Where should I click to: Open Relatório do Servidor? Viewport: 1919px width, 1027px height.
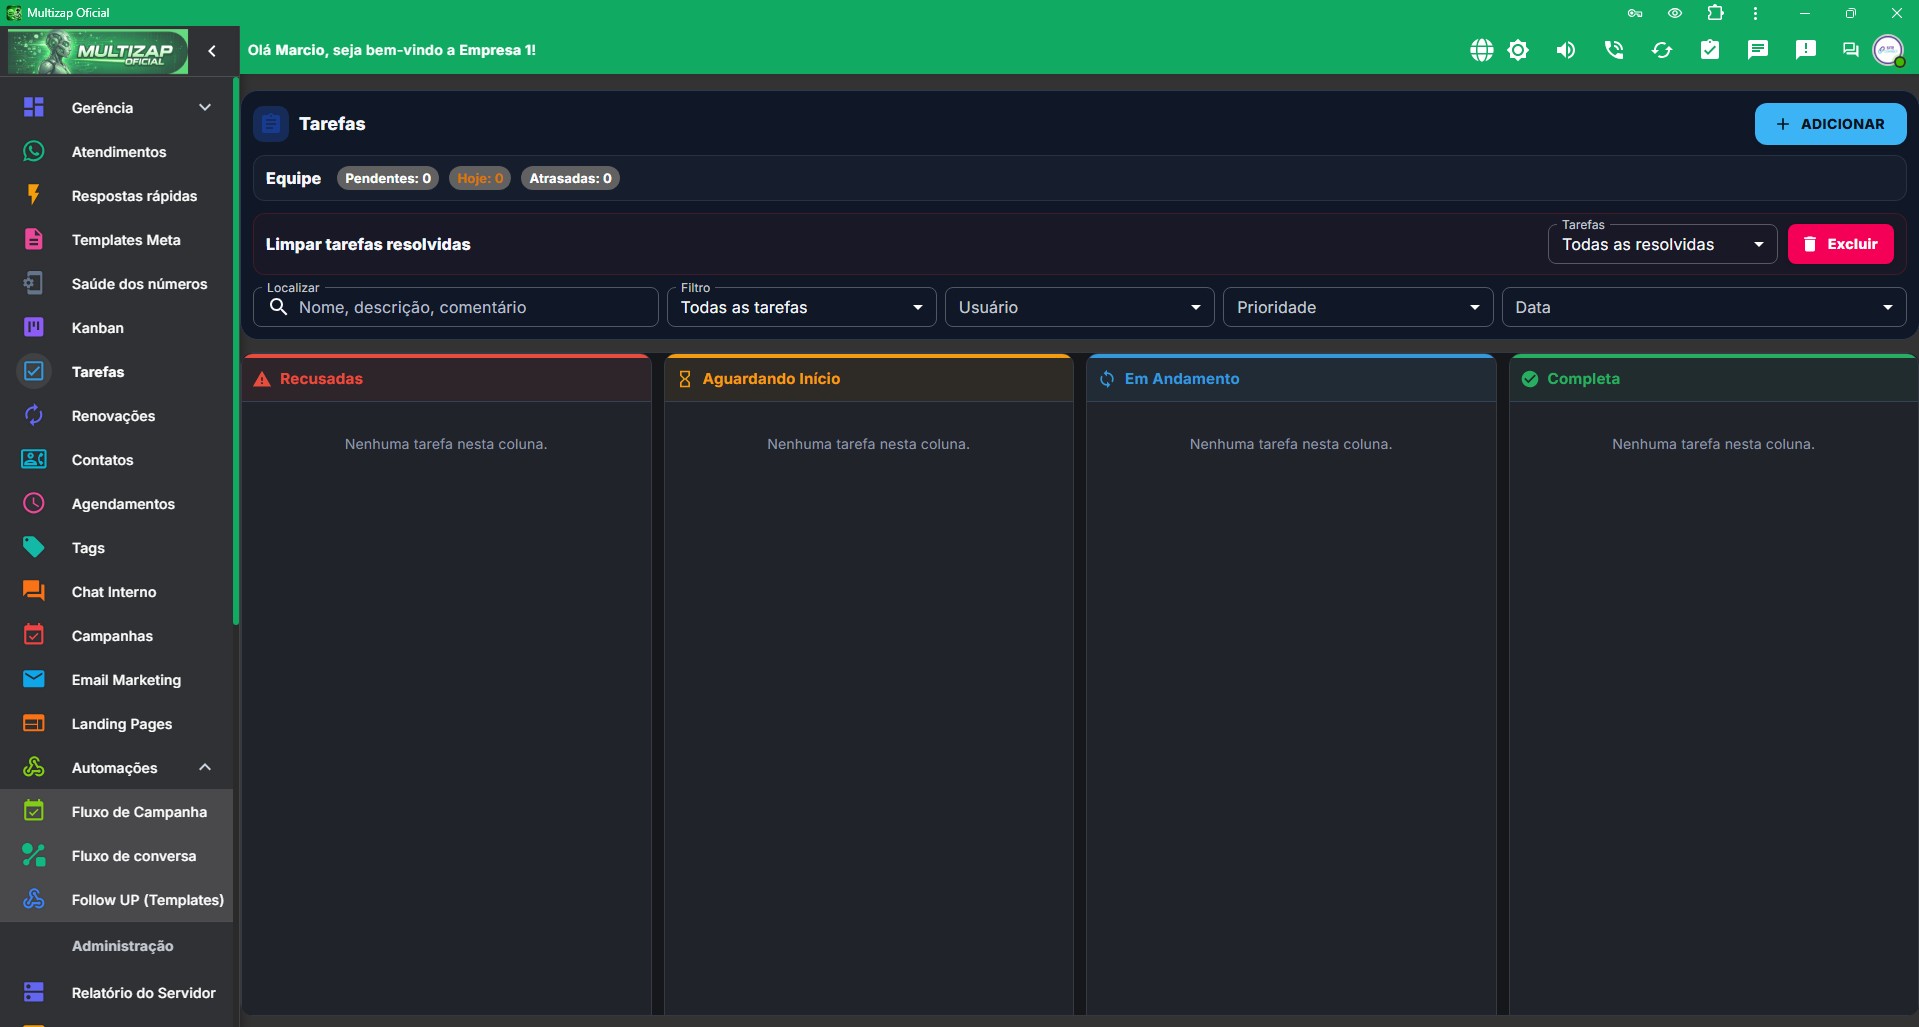click(116, 993)
